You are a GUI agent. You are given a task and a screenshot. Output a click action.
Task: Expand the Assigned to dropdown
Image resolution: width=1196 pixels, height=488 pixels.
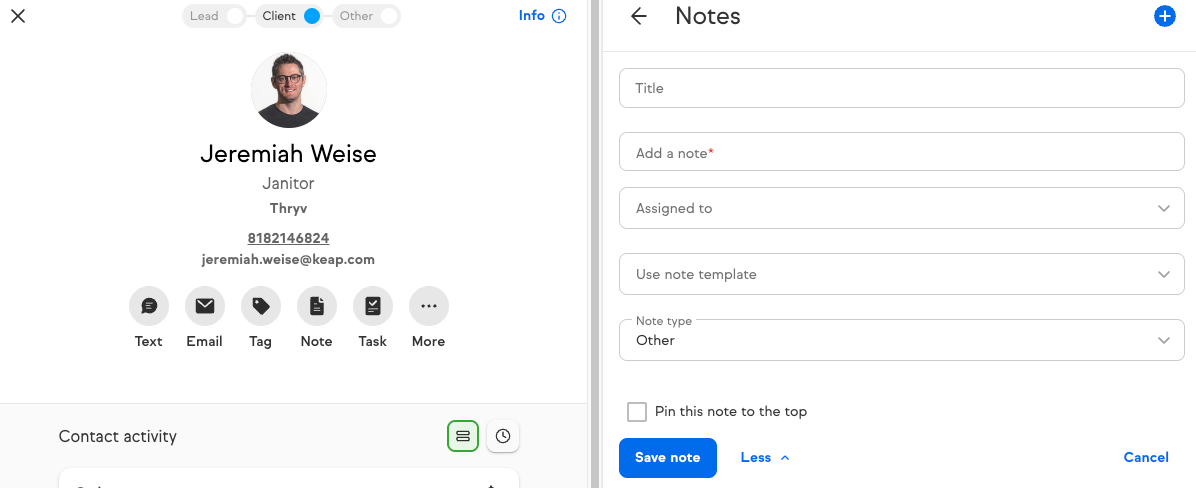click(x=902, y=208)
